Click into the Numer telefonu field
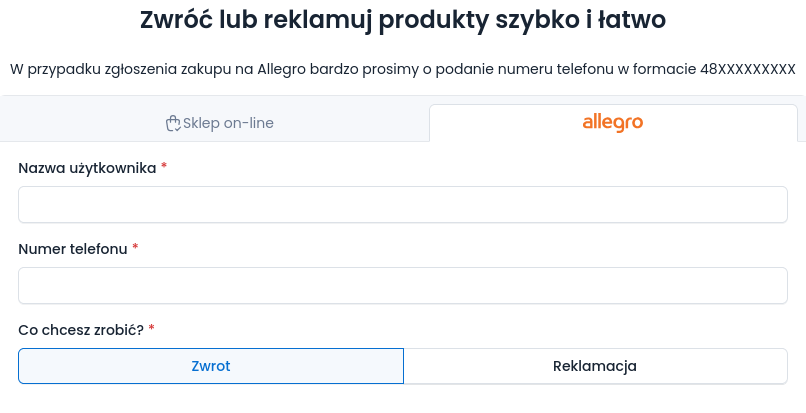Image resolution: width=806 pixels, height=413 pixels. pyautogui.click(x=403, y=285)
